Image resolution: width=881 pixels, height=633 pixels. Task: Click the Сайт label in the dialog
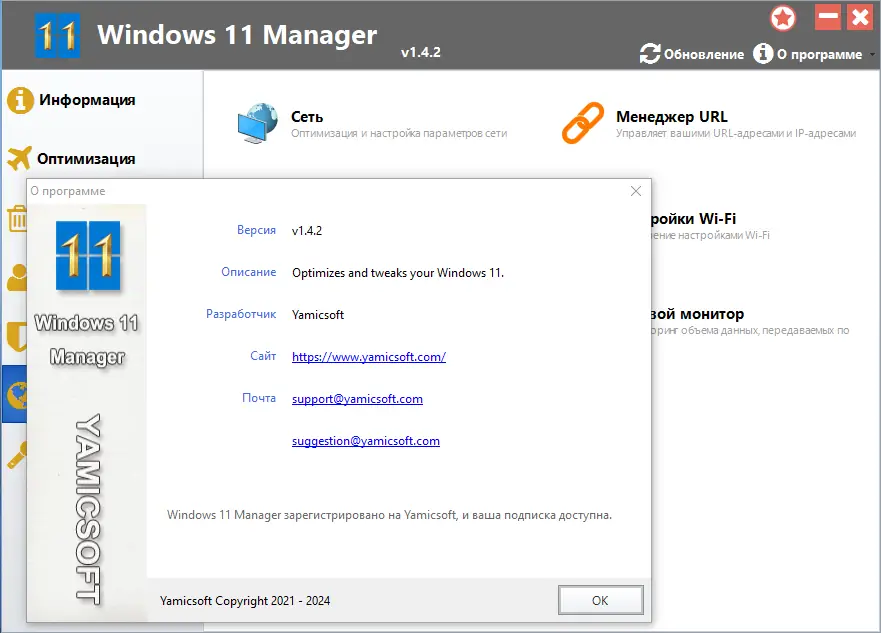click(x=263, y=356)
